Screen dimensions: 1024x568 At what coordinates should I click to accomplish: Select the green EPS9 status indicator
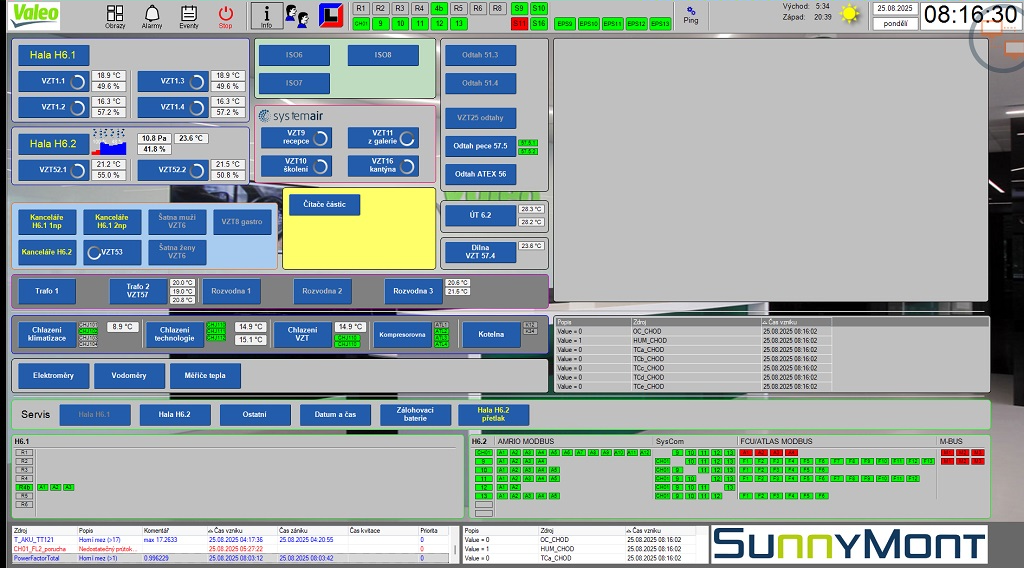pyautogui.click(x=565, y=23)
